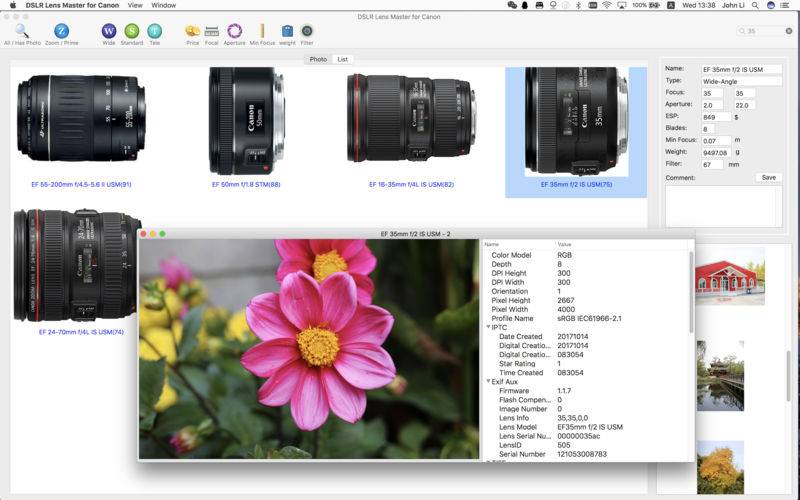This screenshot has width=800, height=500.
Task: Open Notification Center from the menu bar
Action: pyautogui.click(x=786, y=5)
